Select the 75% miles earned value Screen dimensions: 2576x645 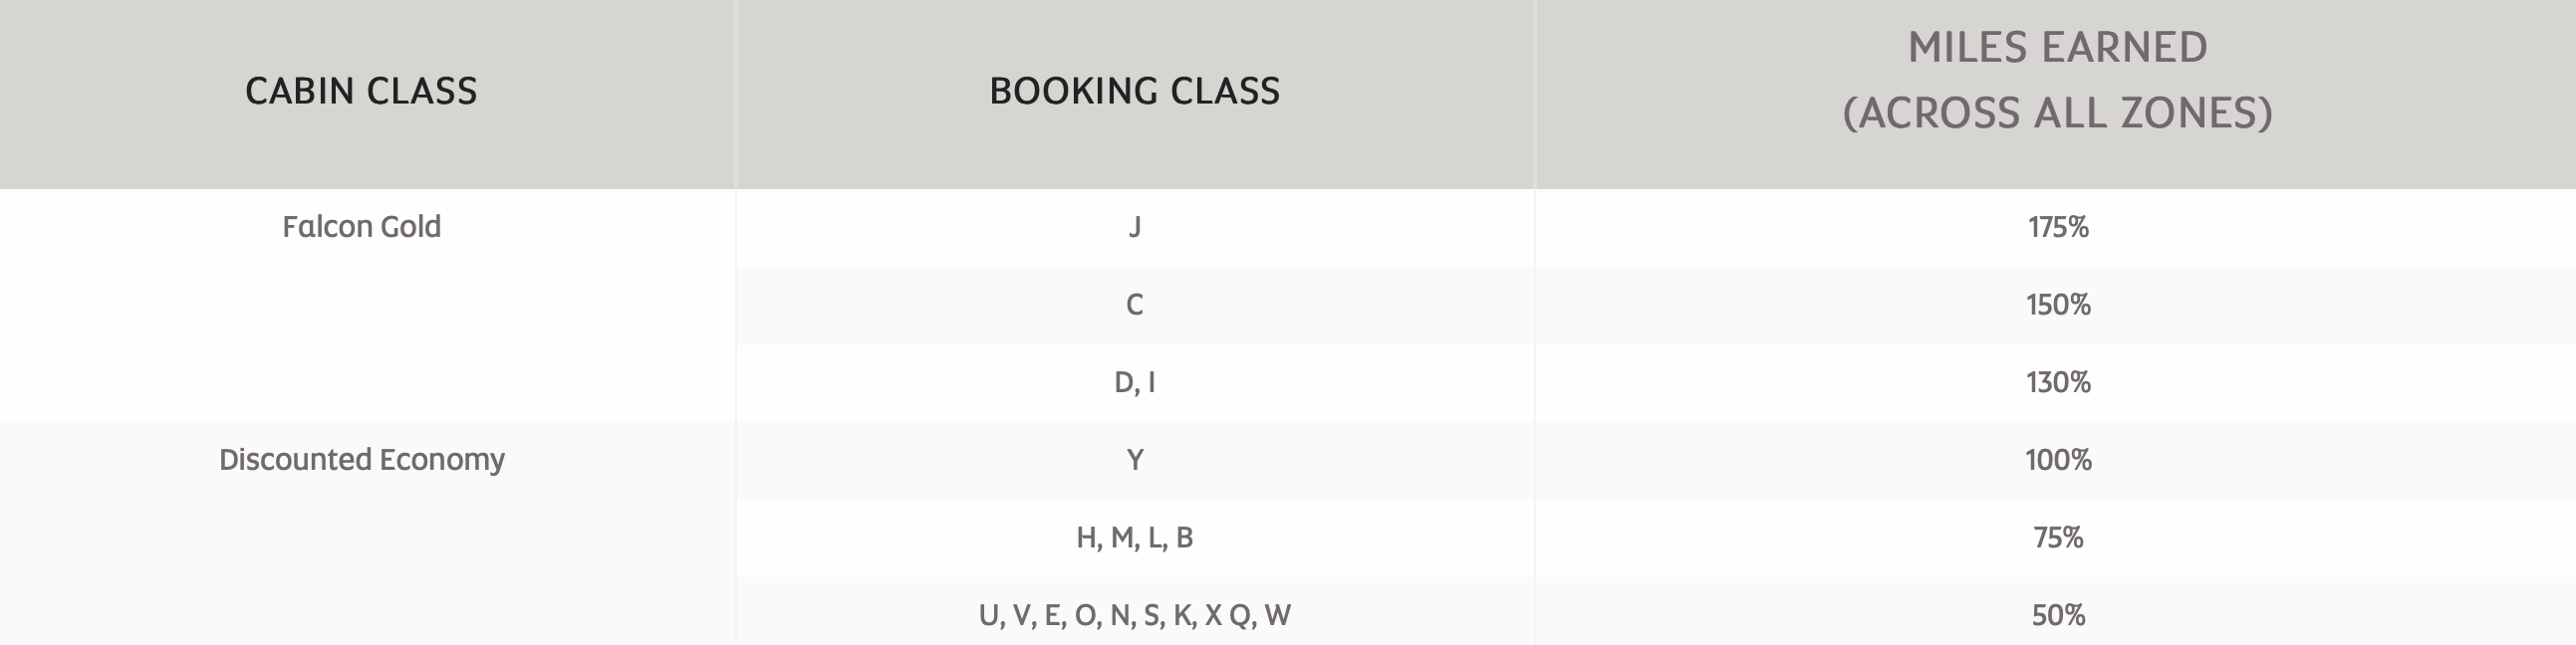pos(2058,538)
